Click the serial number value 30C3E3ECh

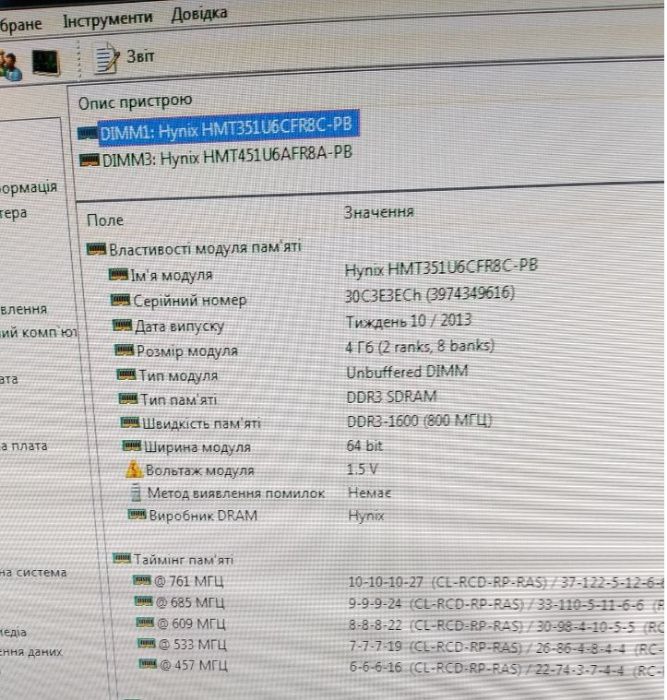tap(383, 295)
